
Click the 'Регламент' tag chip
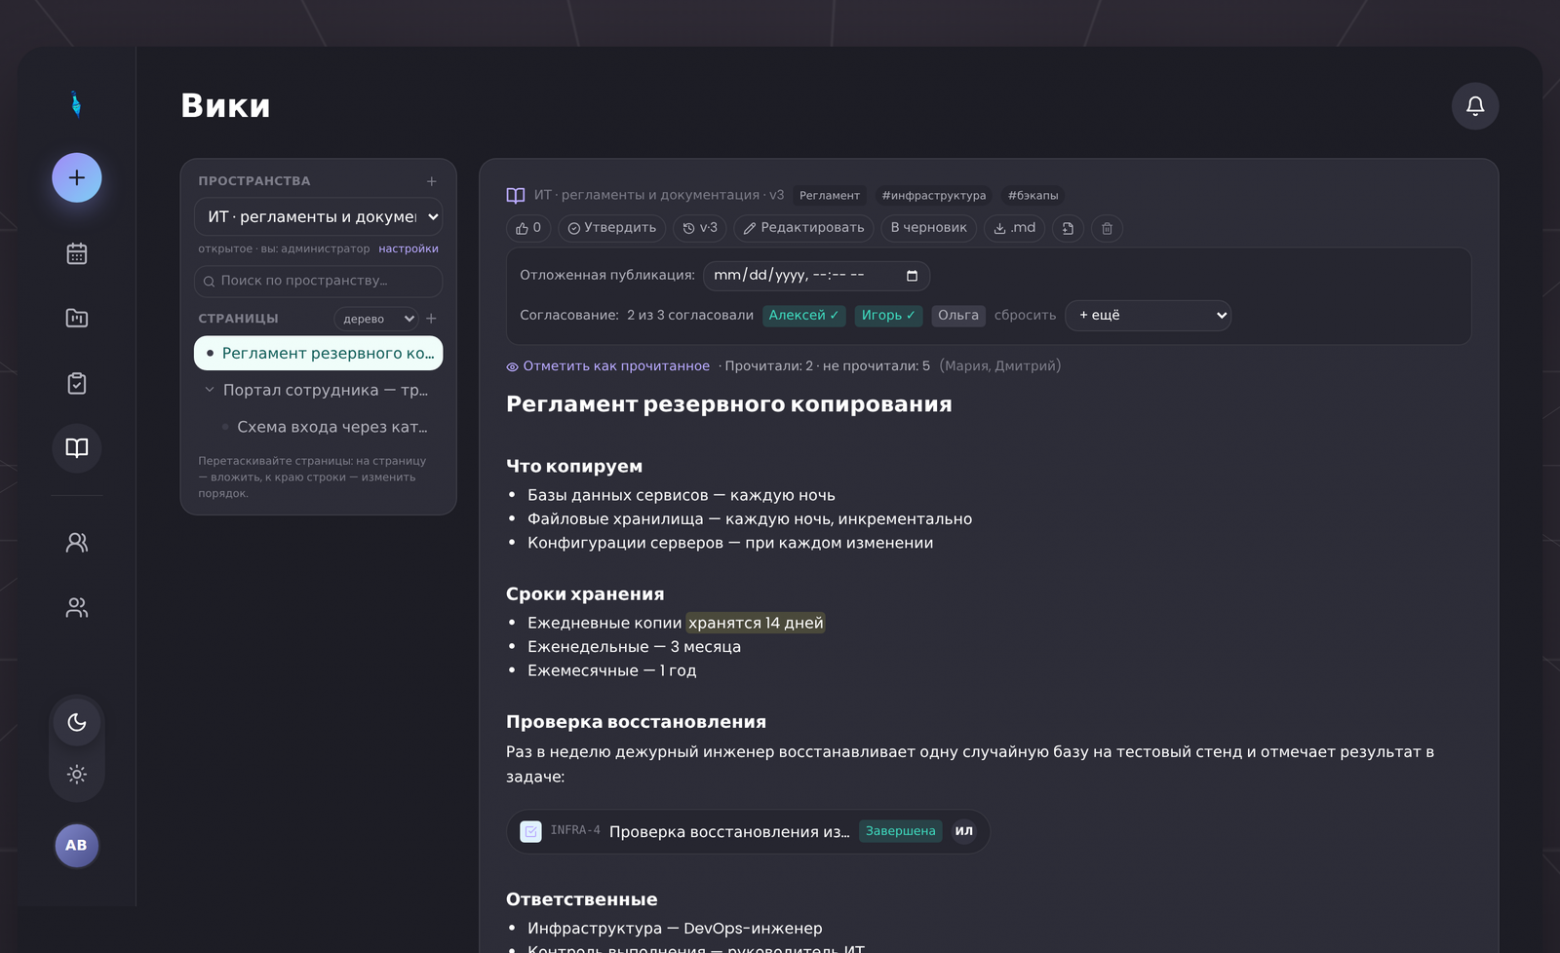(829, 196)
